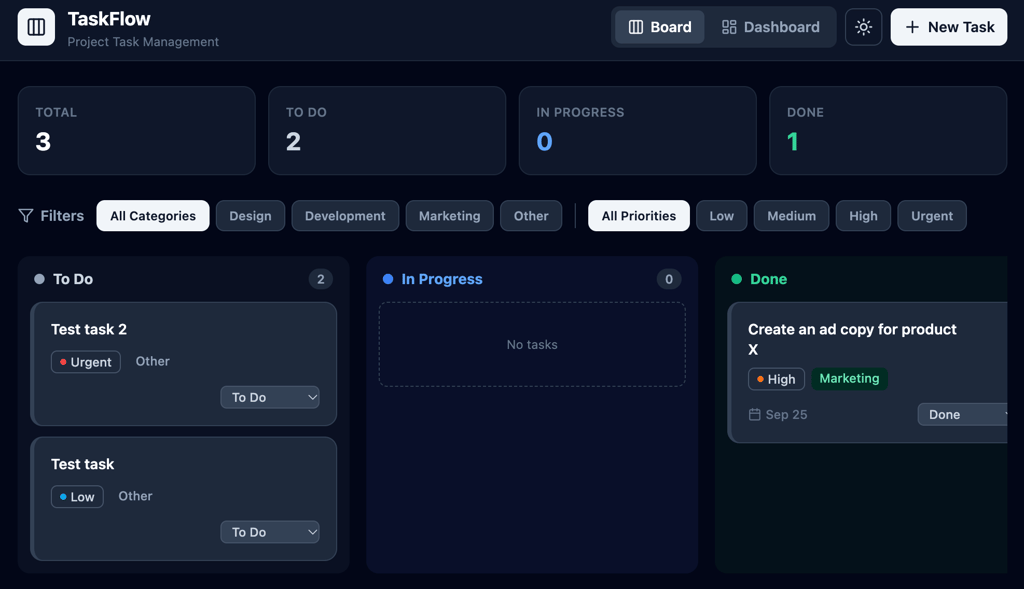Open the Test task card title
Viewport: 1024px width, 589px height.
pyautogui.click(x=82, y=464)
